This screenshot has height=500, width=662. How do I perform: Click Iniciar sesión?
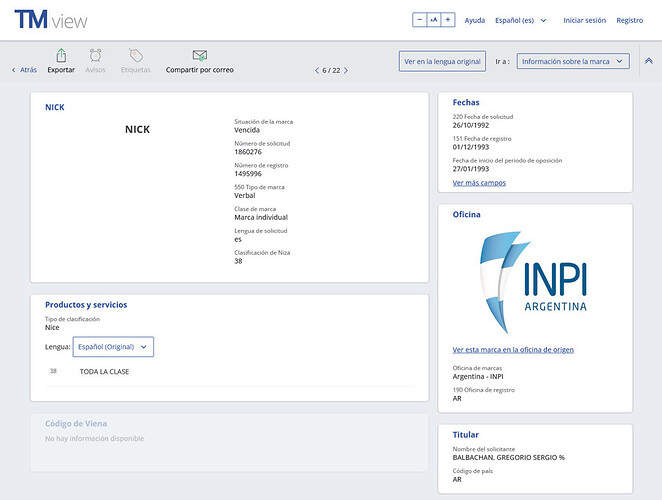[584, 20]
